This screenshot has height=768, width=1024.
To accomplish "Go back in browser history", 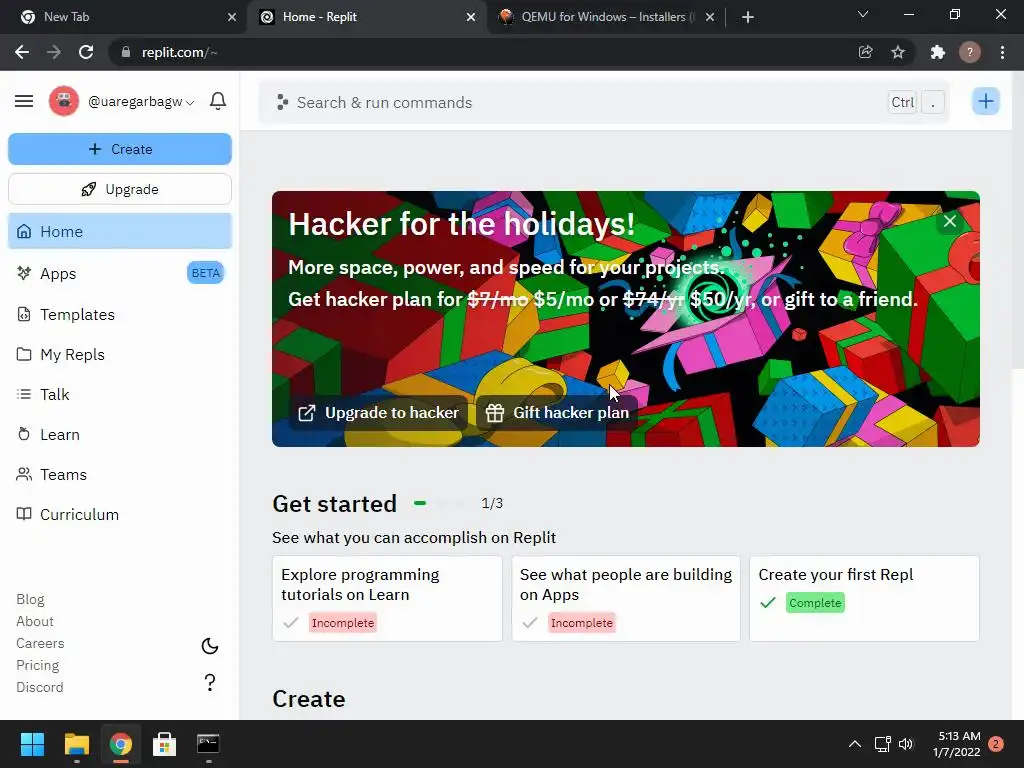I will coord(22,52).
